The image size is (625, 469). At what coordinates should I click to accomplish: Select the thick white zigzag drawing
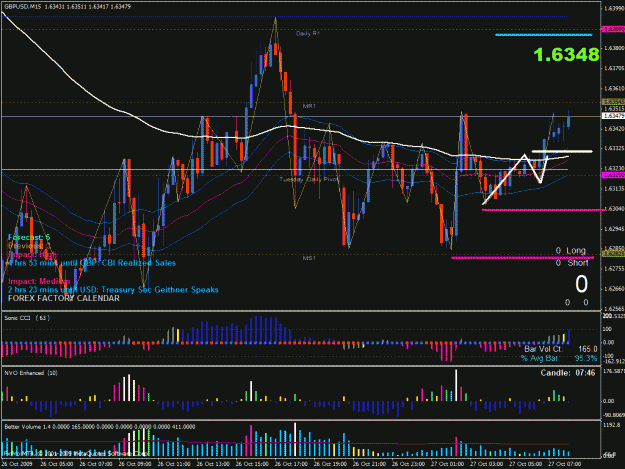[x=515, y=179]
